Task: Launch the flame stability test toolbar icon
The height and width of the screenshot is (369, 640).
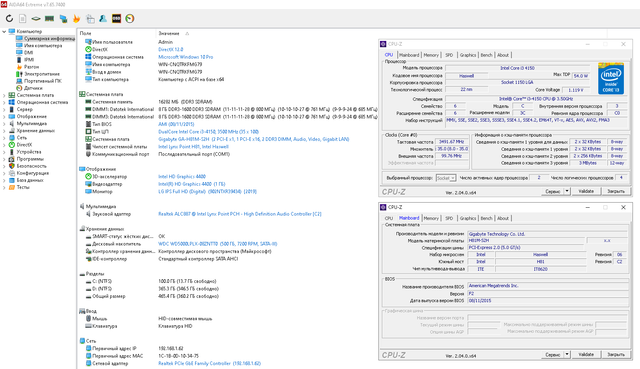Action: click(76, 18)
